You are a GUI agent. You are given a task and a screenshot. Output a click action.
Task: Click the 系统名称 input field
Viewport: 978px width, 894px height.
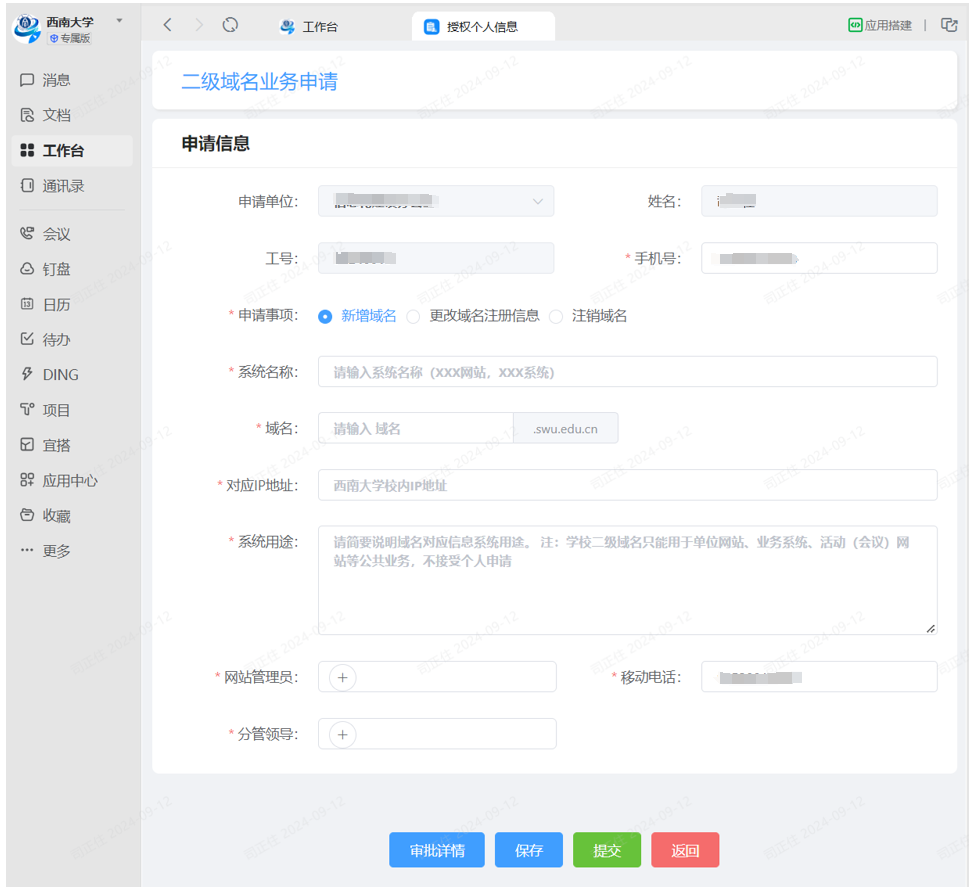(x=627, y=372)
